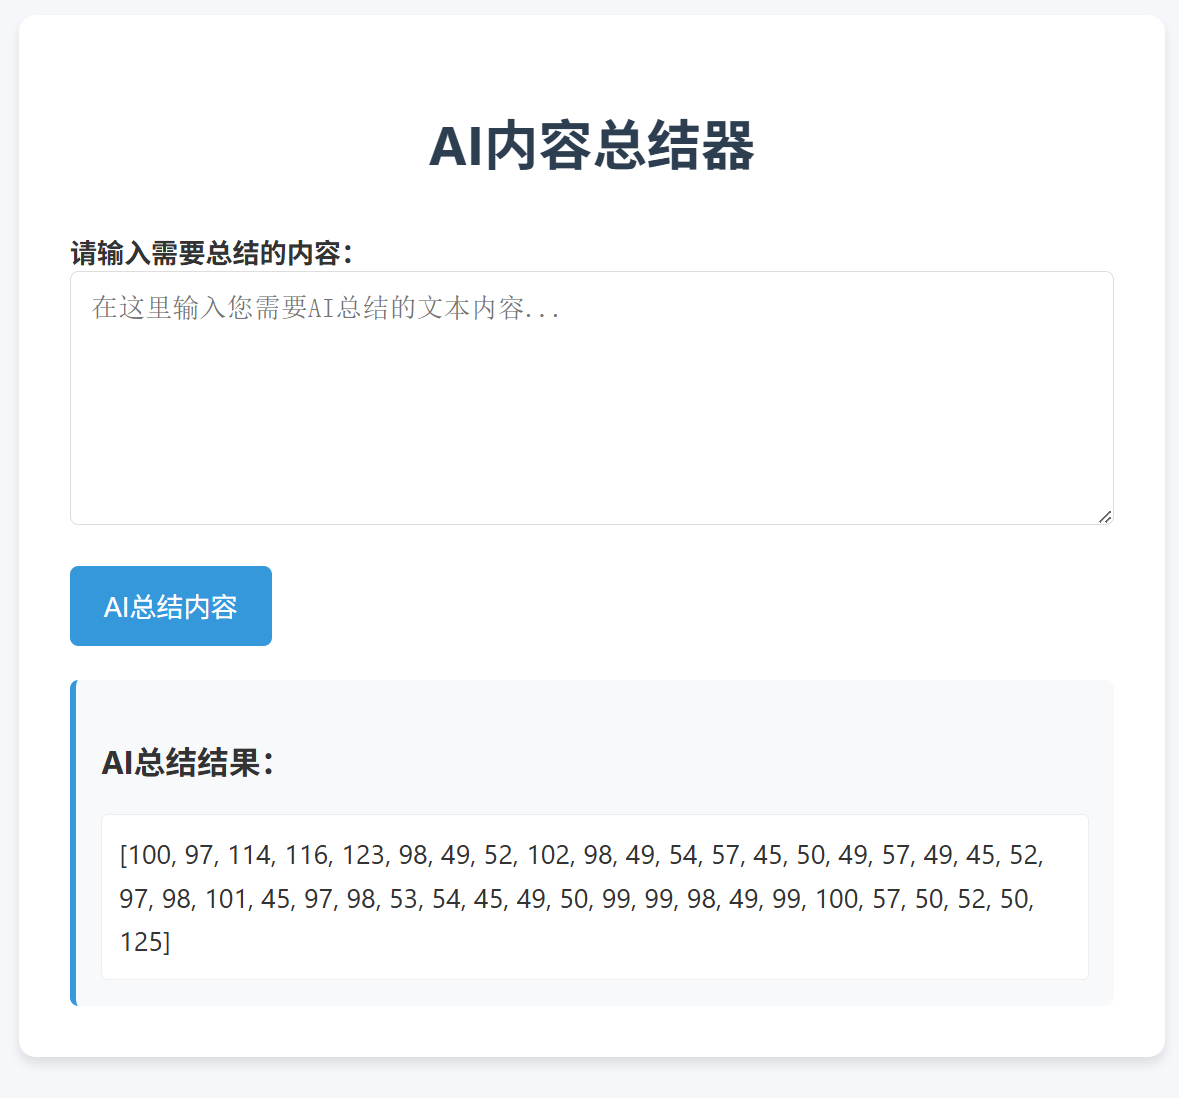Grab the textarea resize handle corner

coord(1104,516)
